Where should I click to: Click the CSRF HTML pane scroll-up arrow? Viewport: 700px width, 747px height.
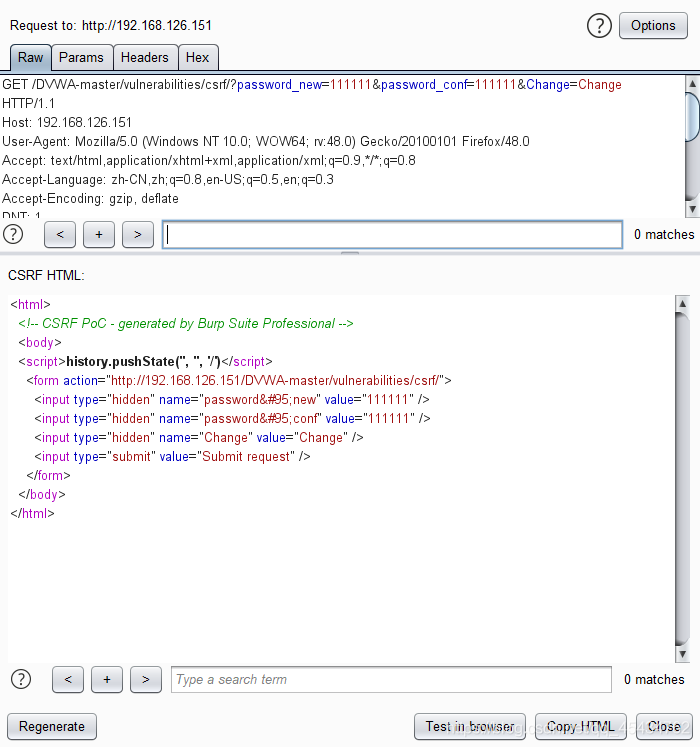(x=682, y=303)
